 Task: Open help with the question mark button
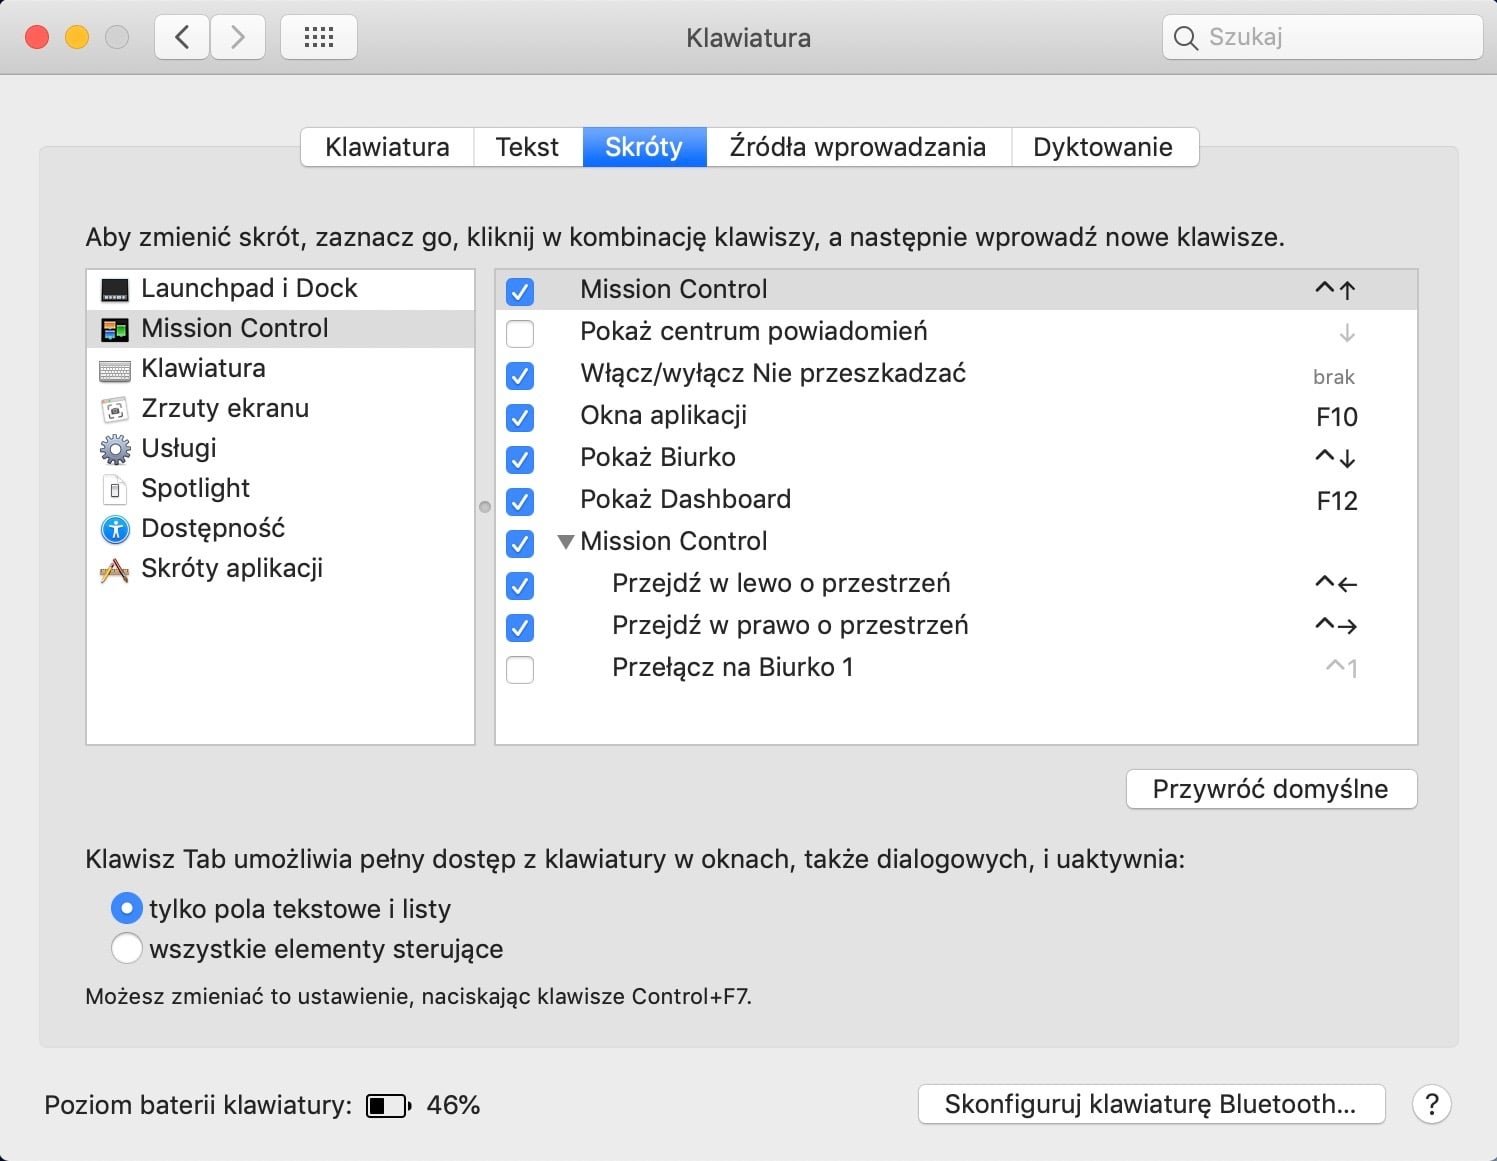coord(1431,1104)
